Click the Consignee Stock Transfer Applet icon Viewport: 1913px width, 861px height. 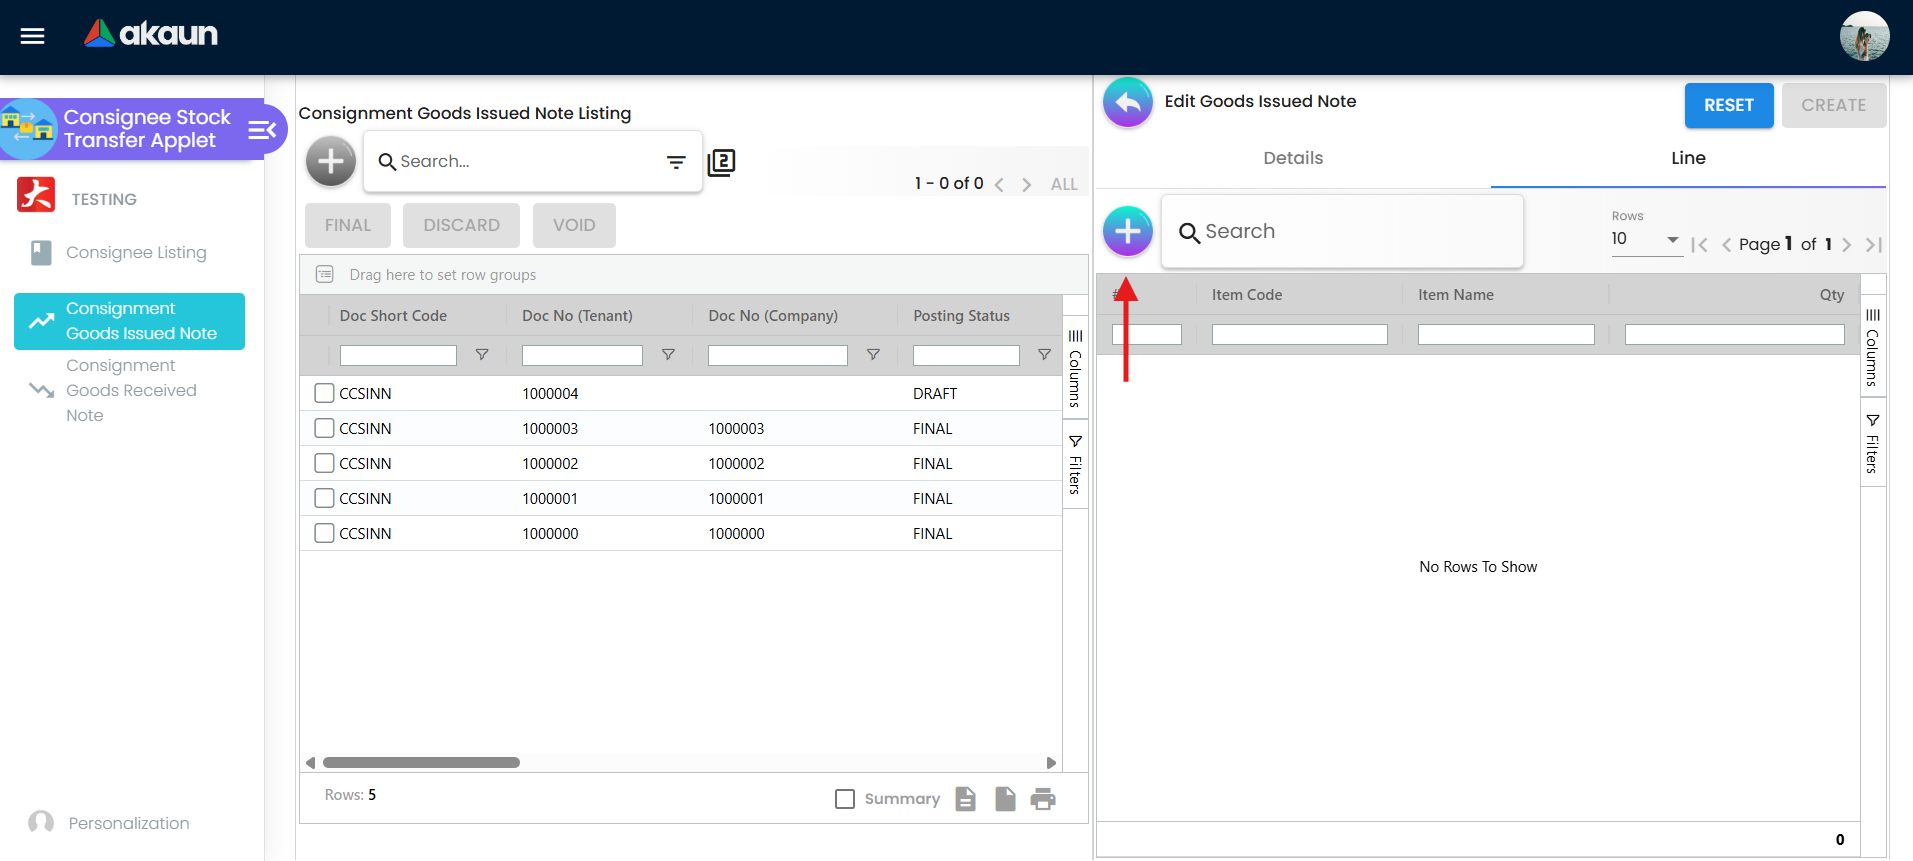28,128
